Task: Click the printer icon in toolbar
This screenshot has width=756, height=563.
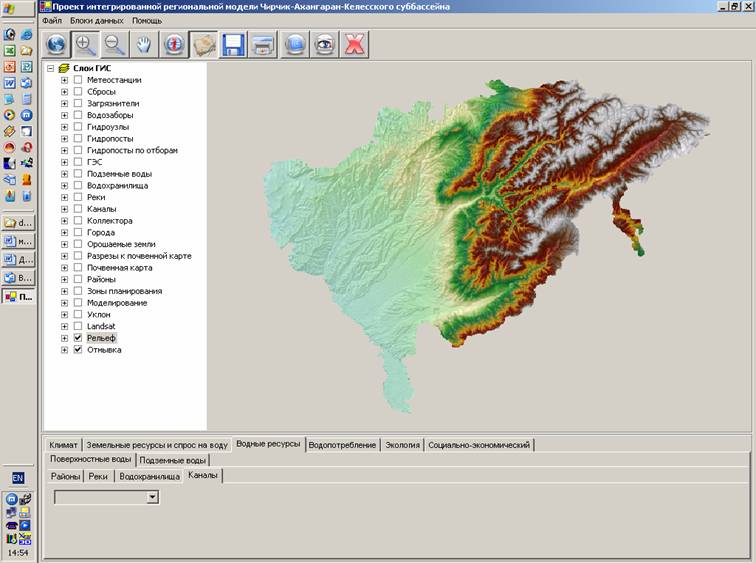Action: tap(264, 44)
